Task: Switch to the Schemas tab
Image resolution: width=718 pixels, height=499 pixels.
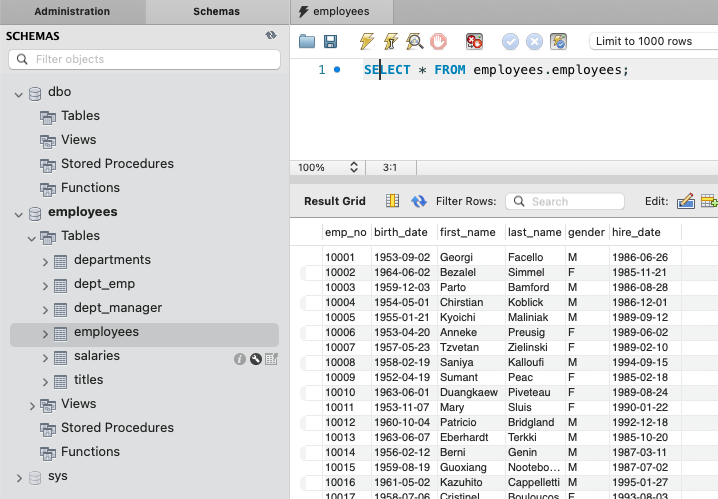Action: 216,11
